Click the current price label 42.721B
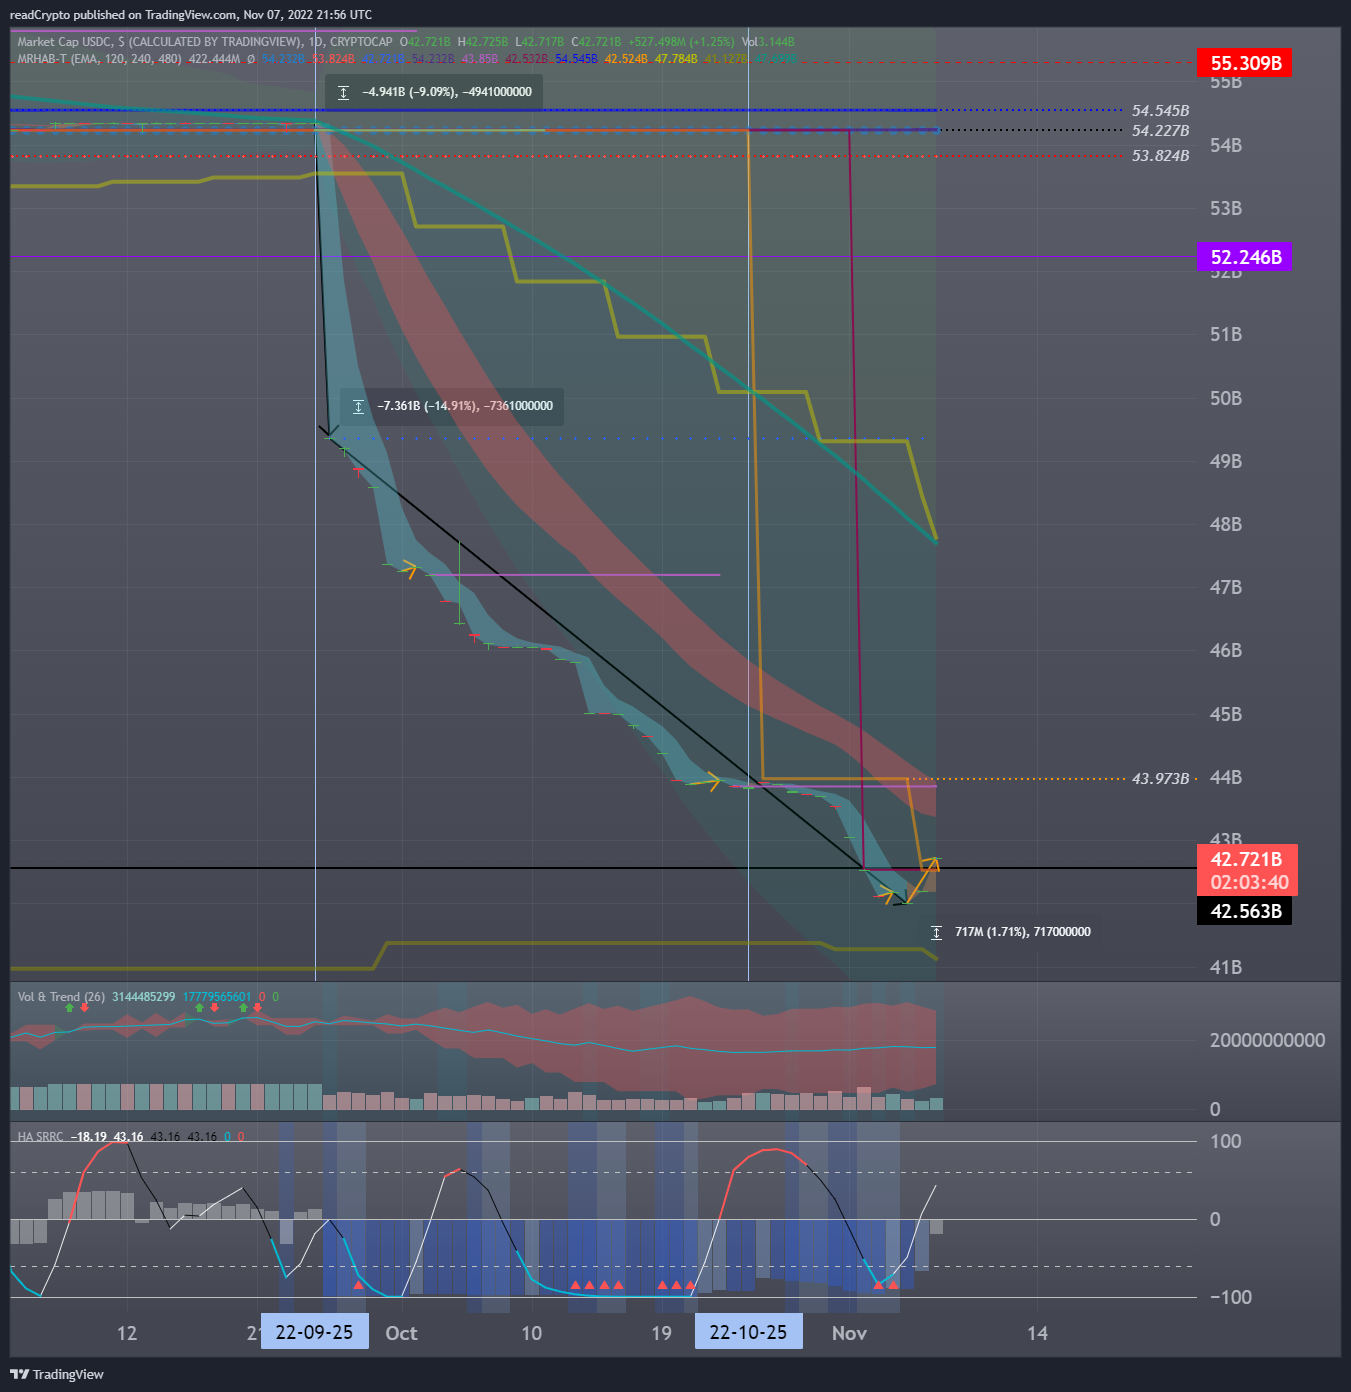This screenshot has height=1392, width=1351. click(1247, 859)
